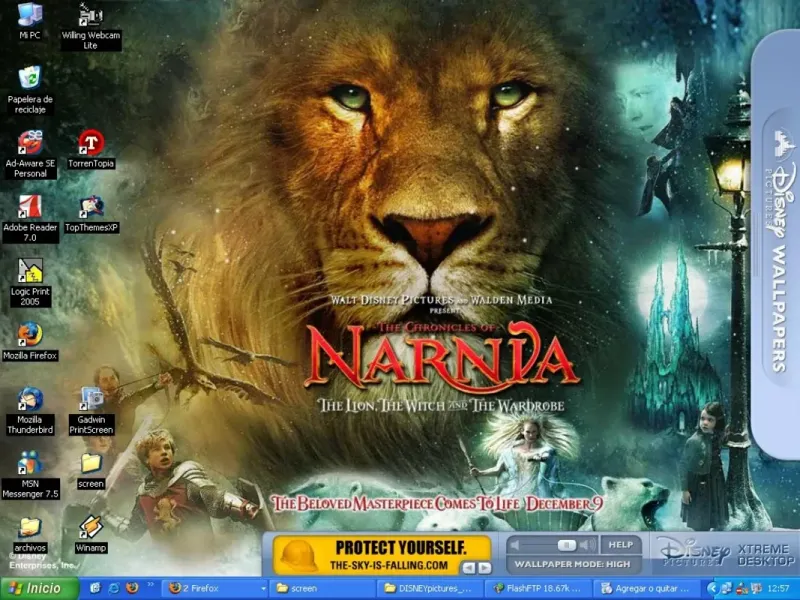Click the Inicio start button
800x600 pixels.
[x=39, y=588]
